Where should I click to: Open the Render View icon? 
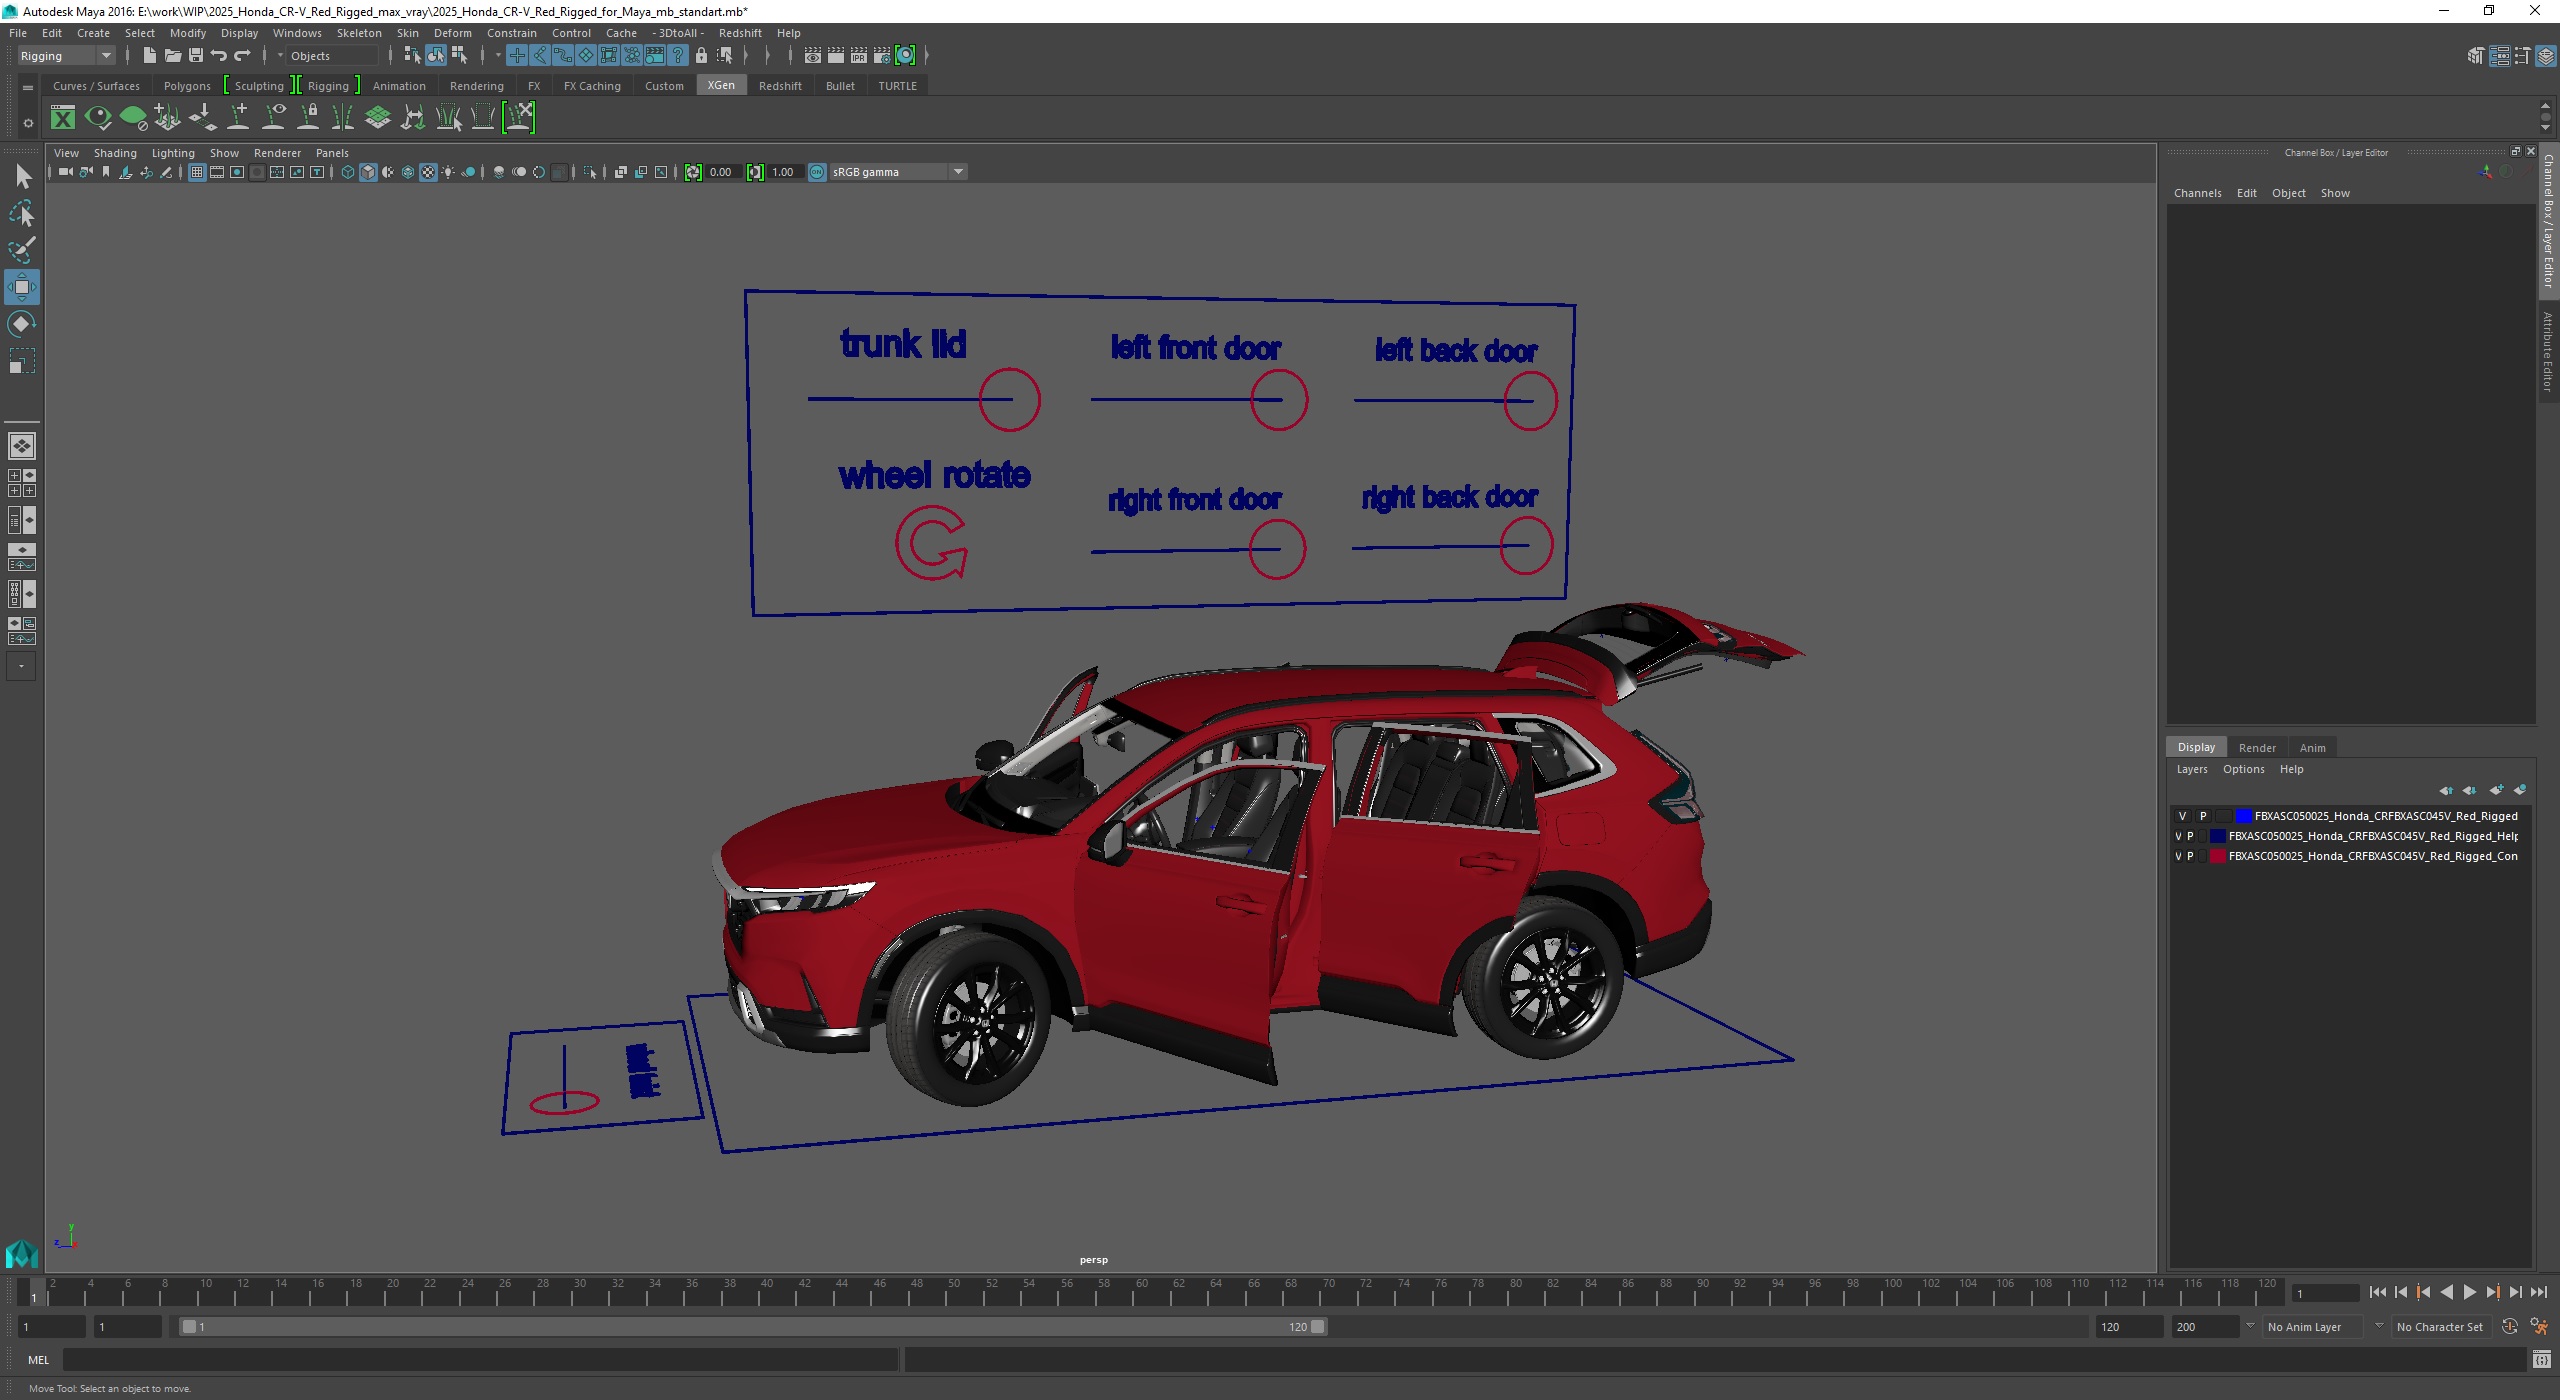tap(813, 55)
